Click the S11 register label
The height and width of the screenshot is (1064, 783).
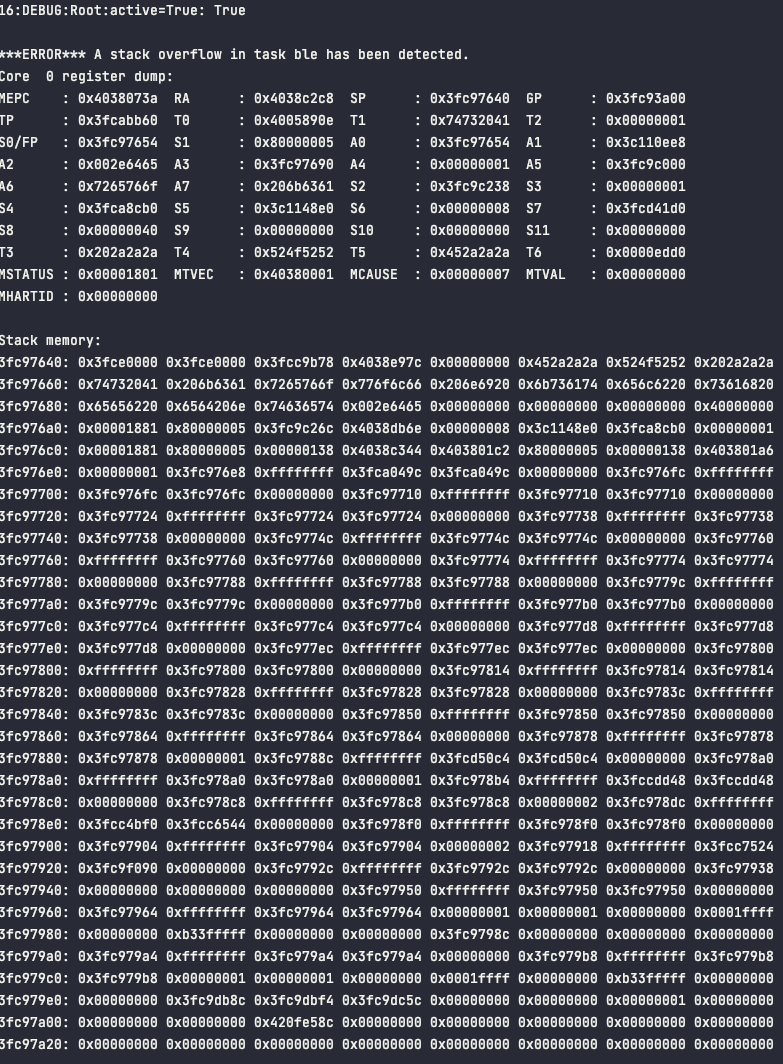[x=537, y=231]
